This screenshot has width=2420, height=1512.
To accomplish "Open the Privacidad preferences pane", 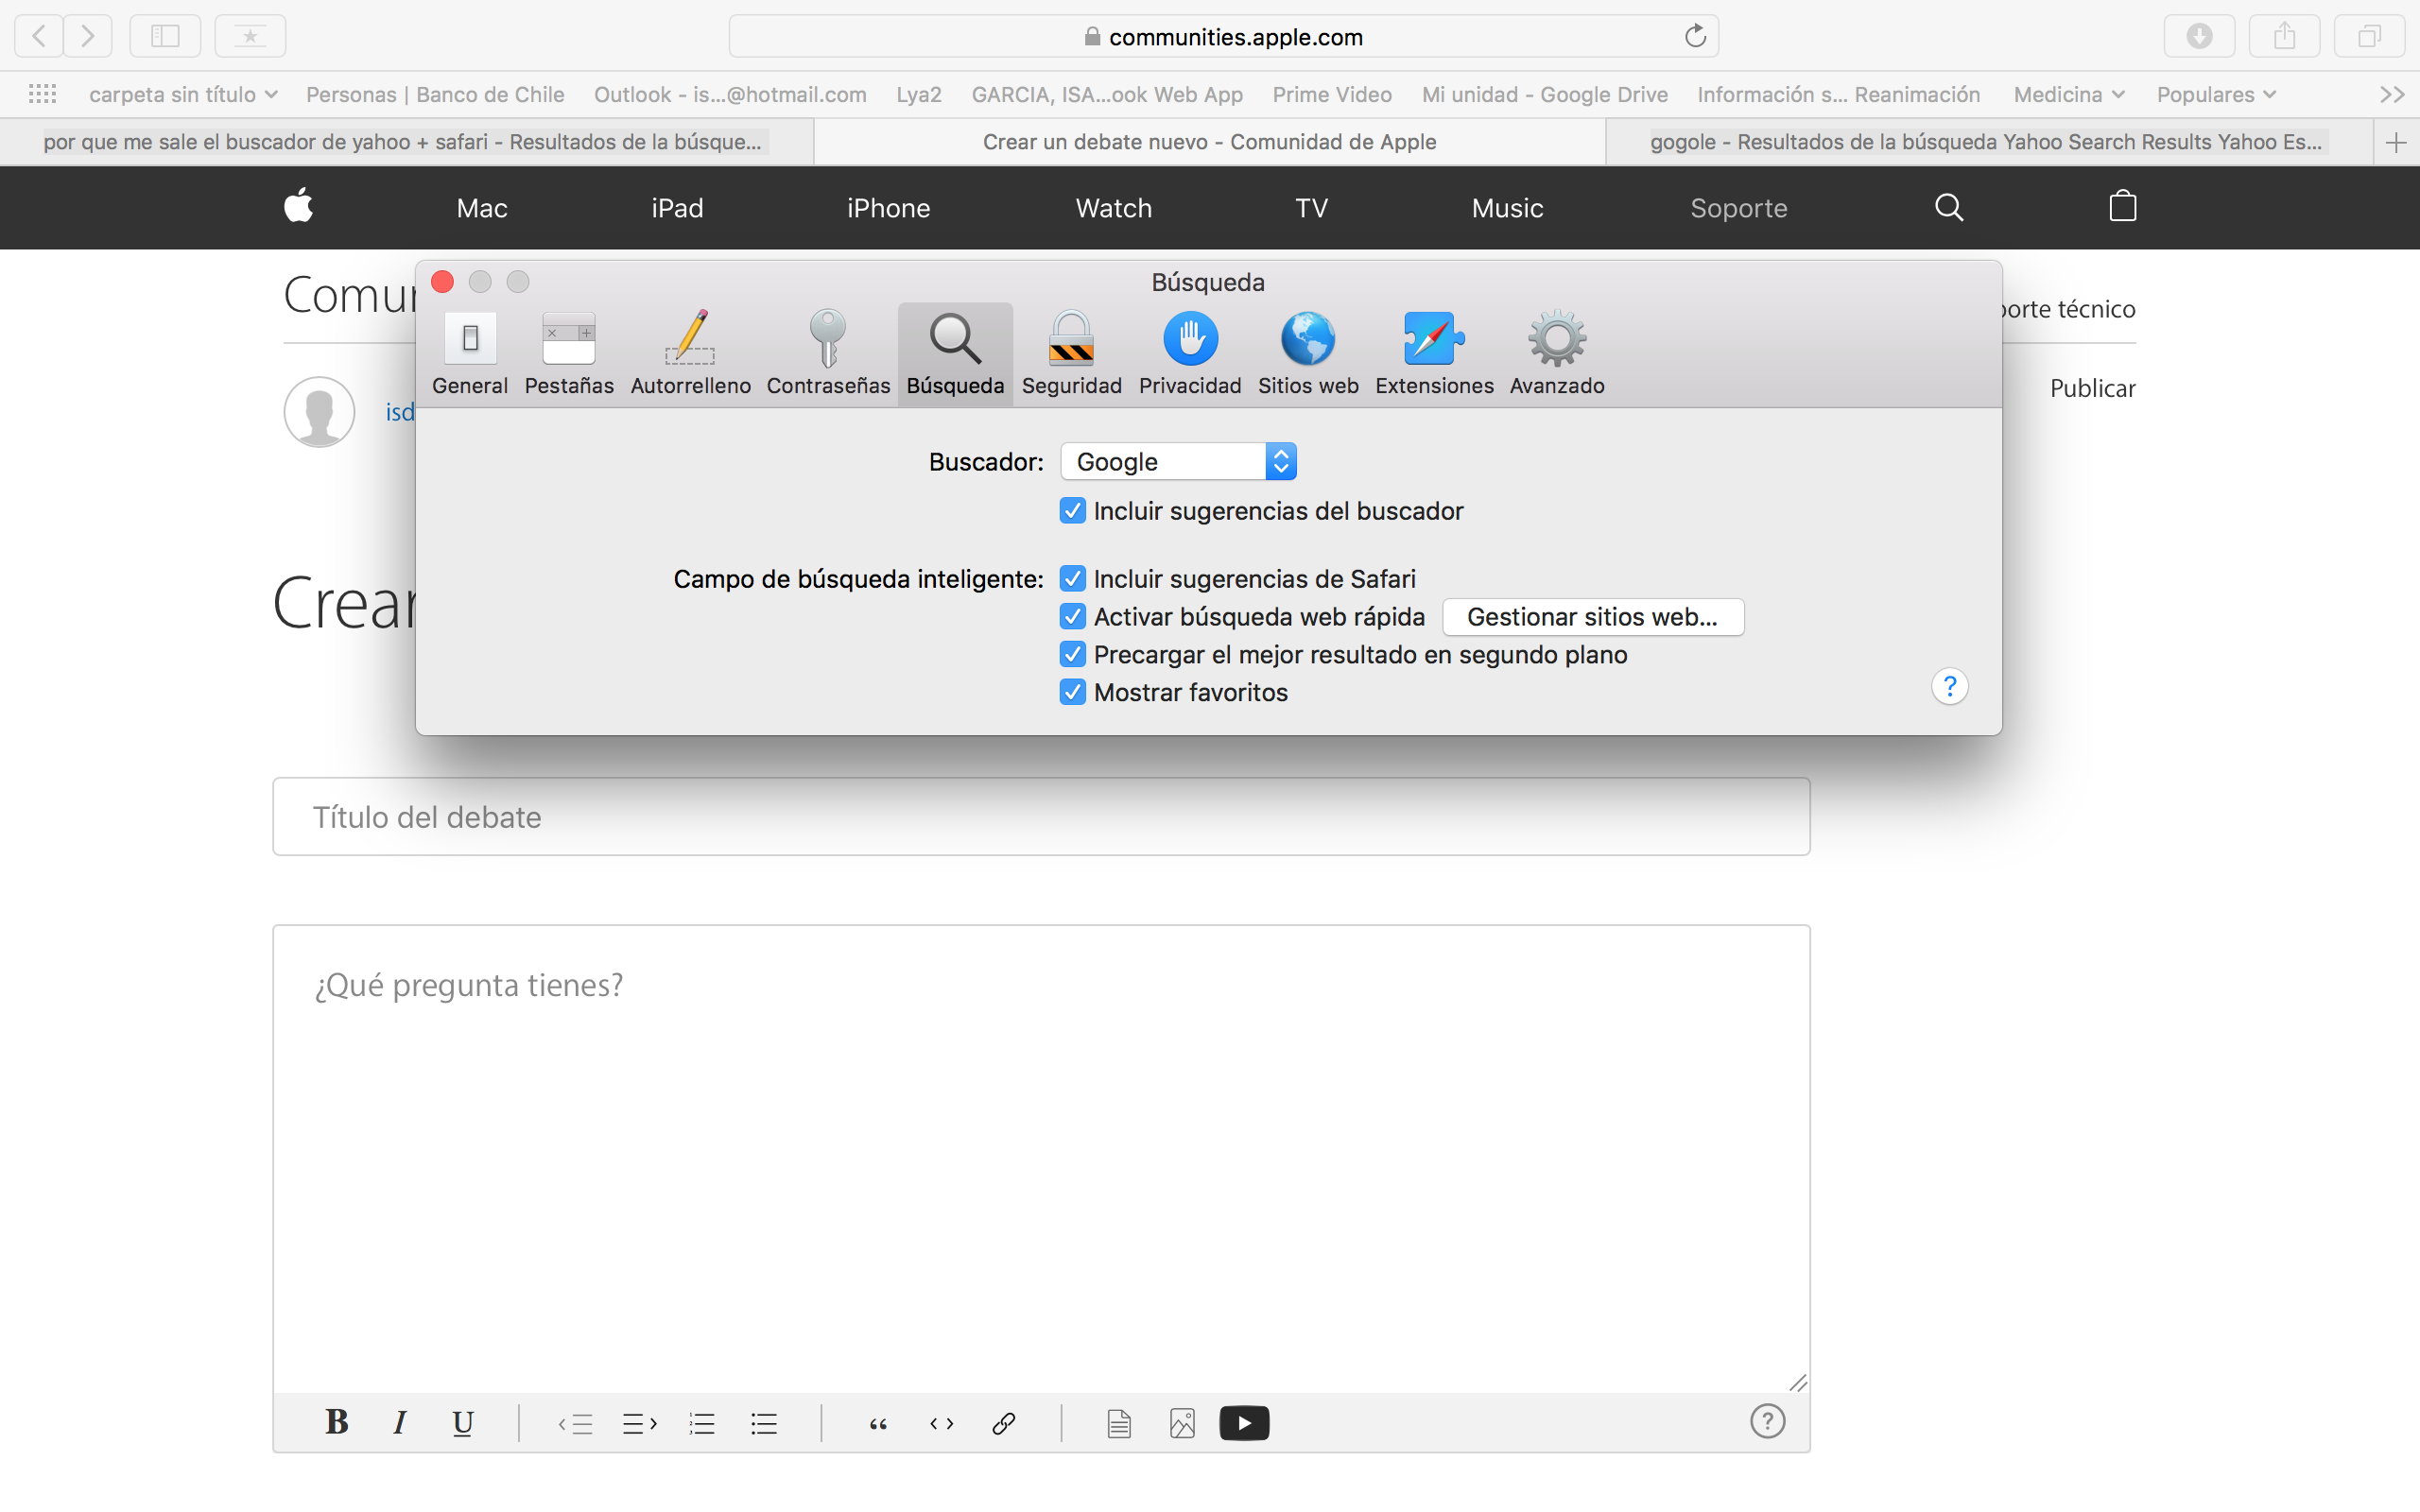I will pos(1189,353).
